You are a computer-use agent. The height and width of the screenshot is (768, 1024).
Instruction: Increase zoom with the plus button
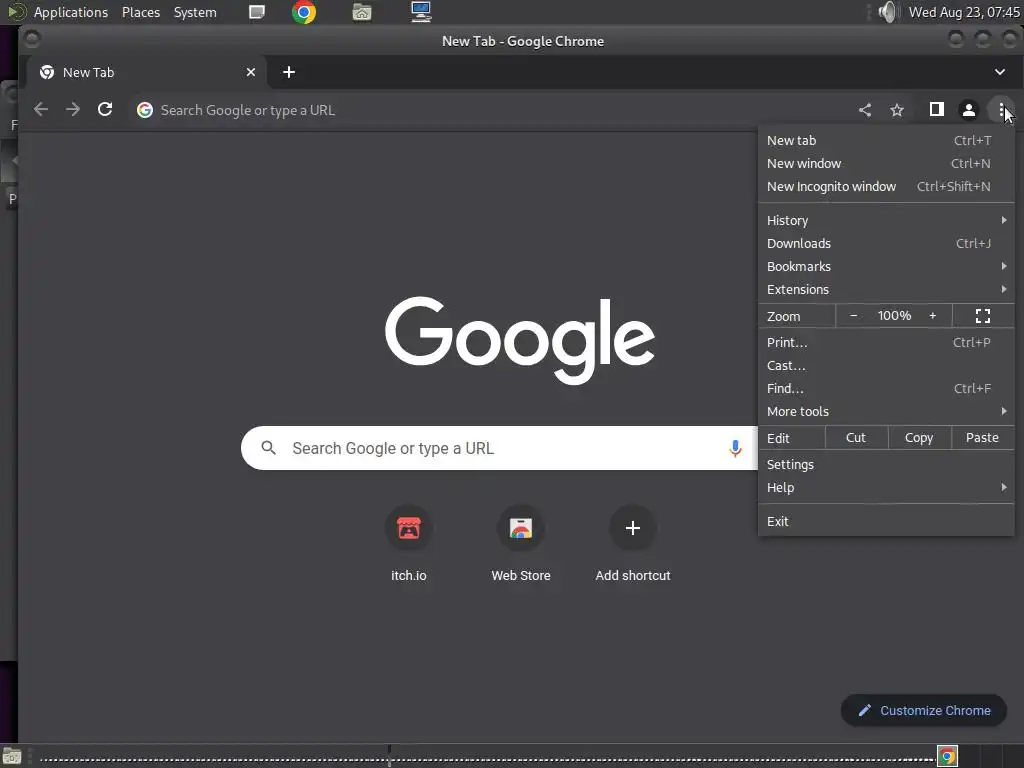[x=933, y=316]
